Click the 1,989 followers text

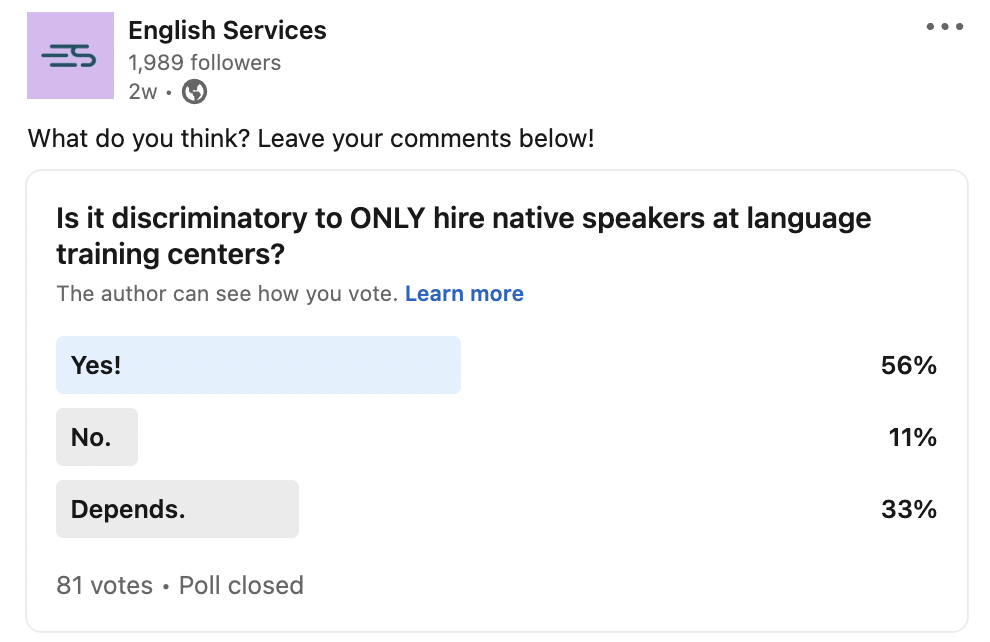[205, 62]
